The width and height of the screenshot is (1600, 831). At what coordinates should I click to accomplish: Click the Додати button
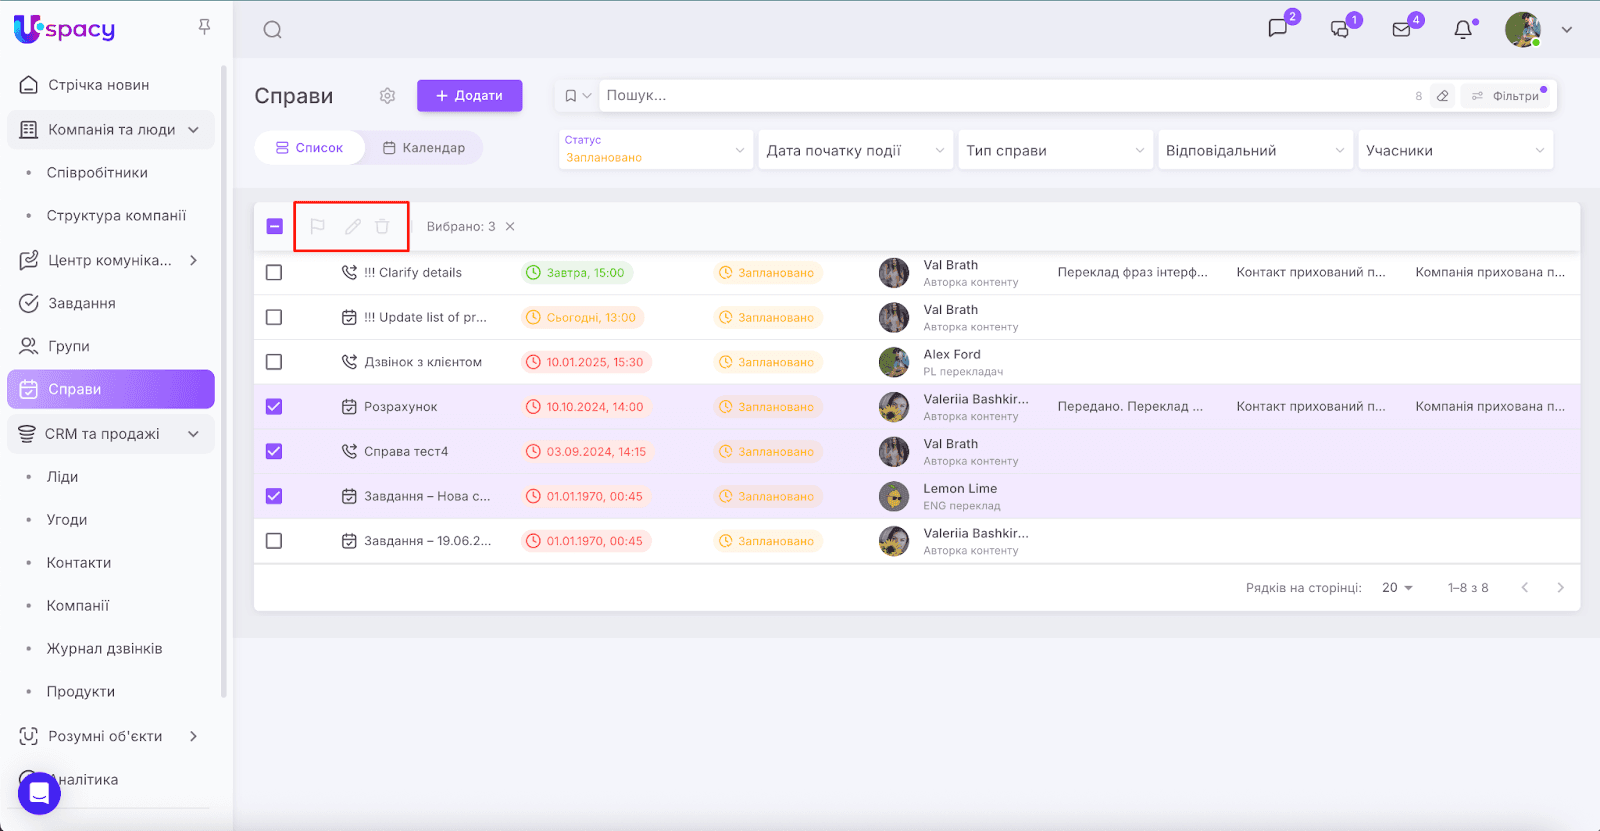point(469,96)
